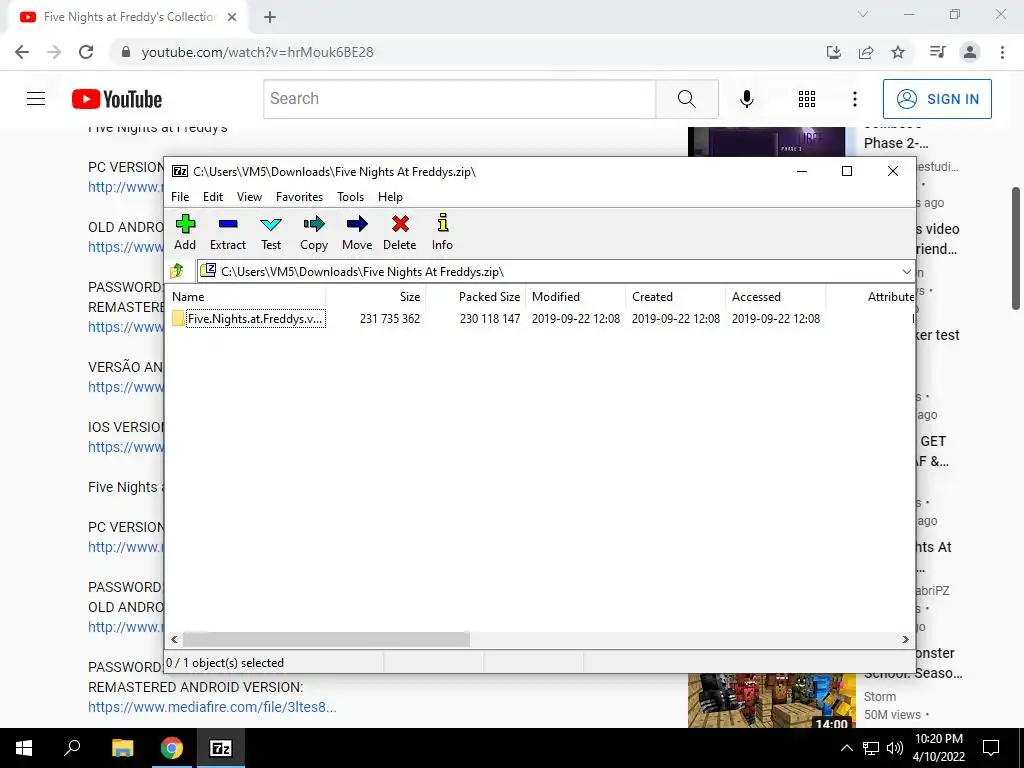Click the Add button in 7-Zip toolbar
Screen dimensions: 1024x768
185,232
